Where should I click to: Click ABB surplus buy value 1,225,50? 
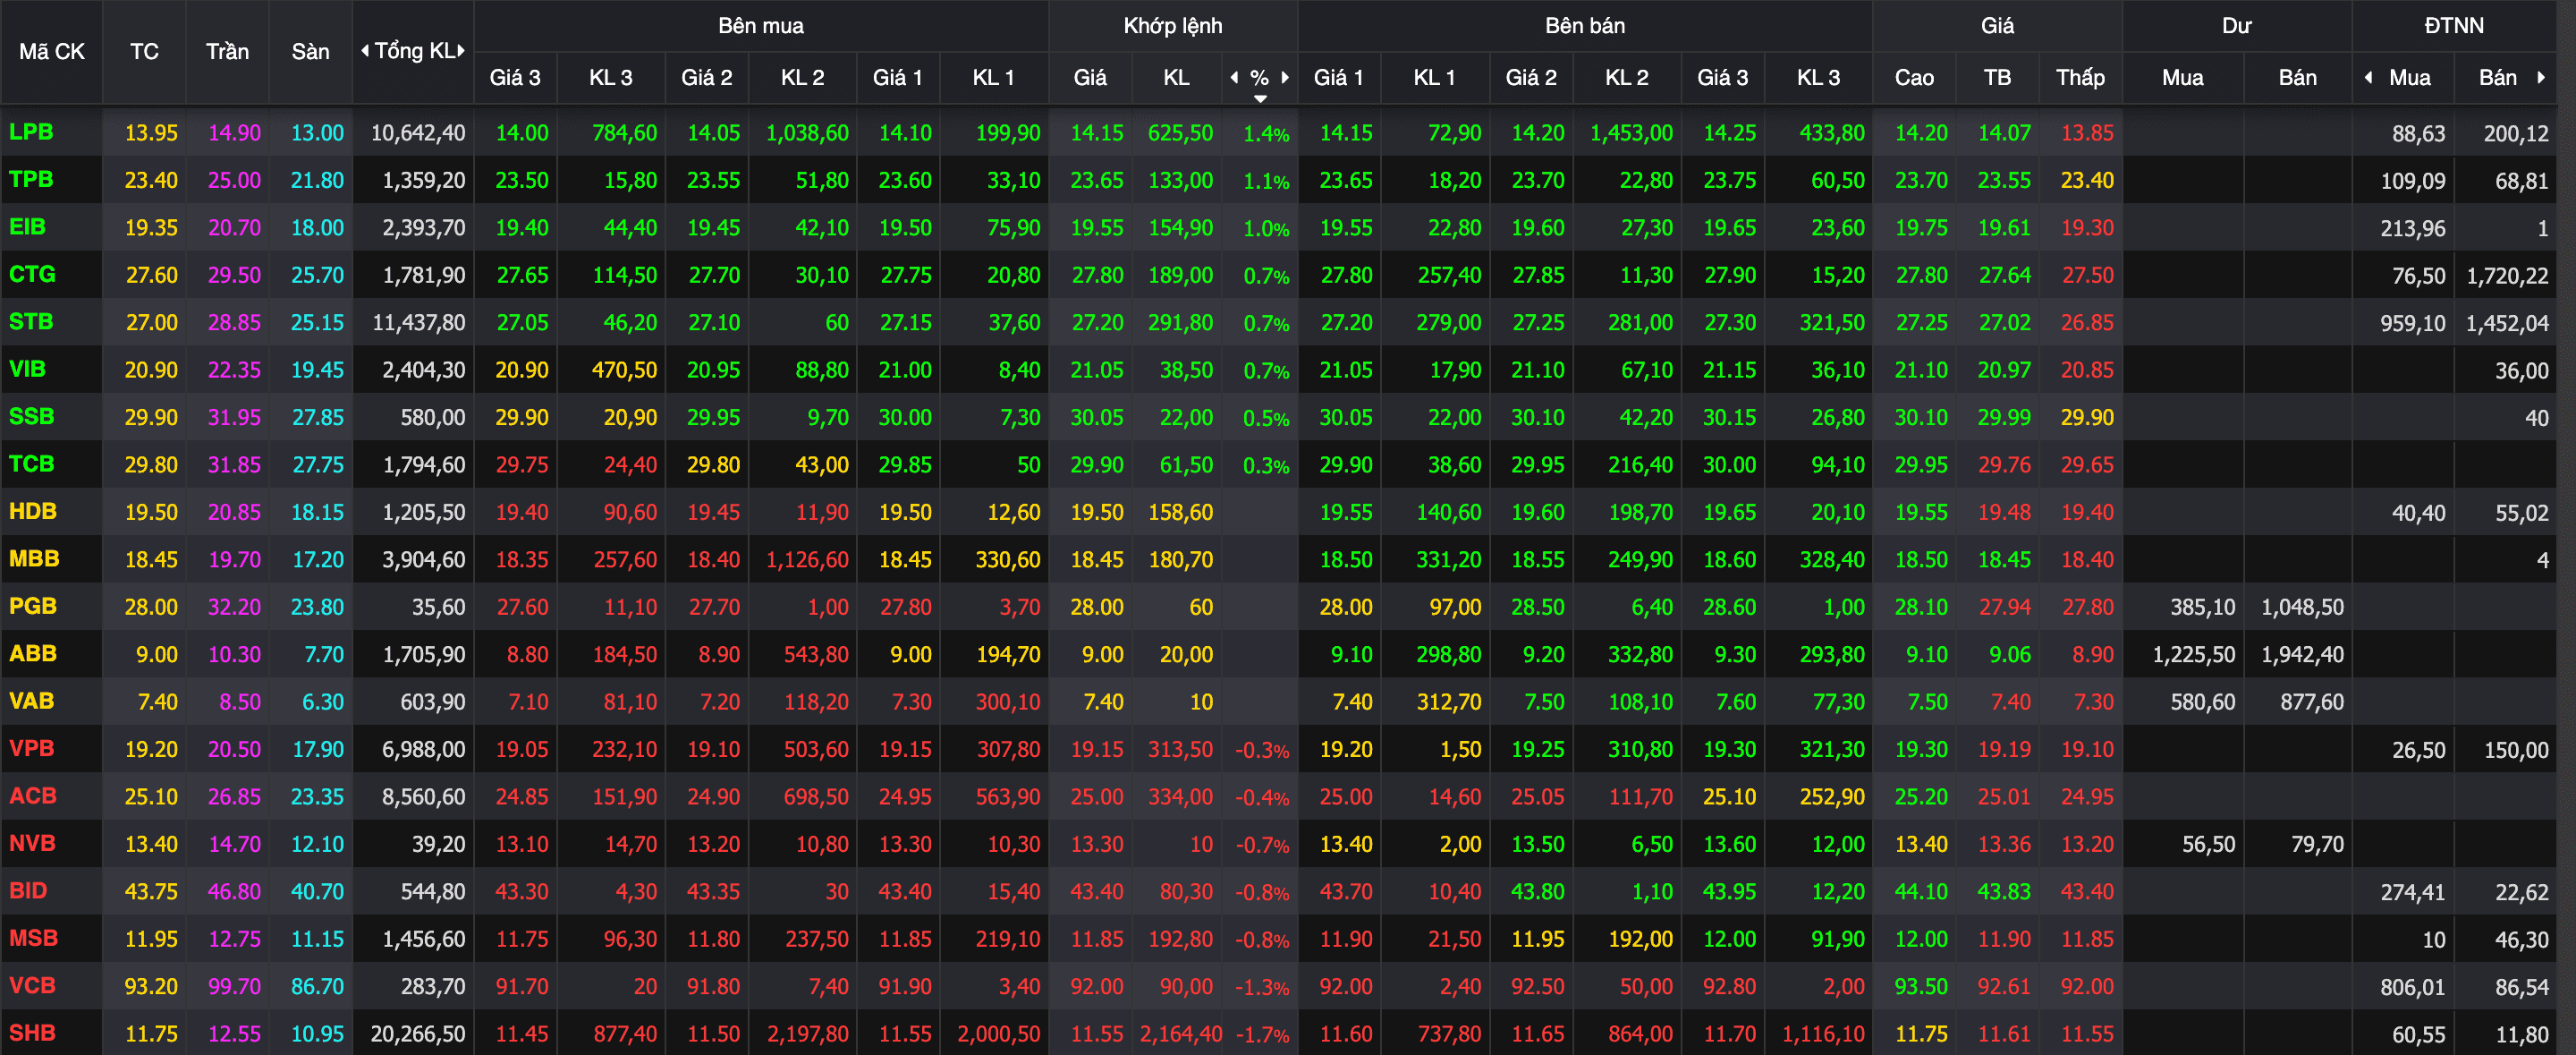tap(2194, 654)
